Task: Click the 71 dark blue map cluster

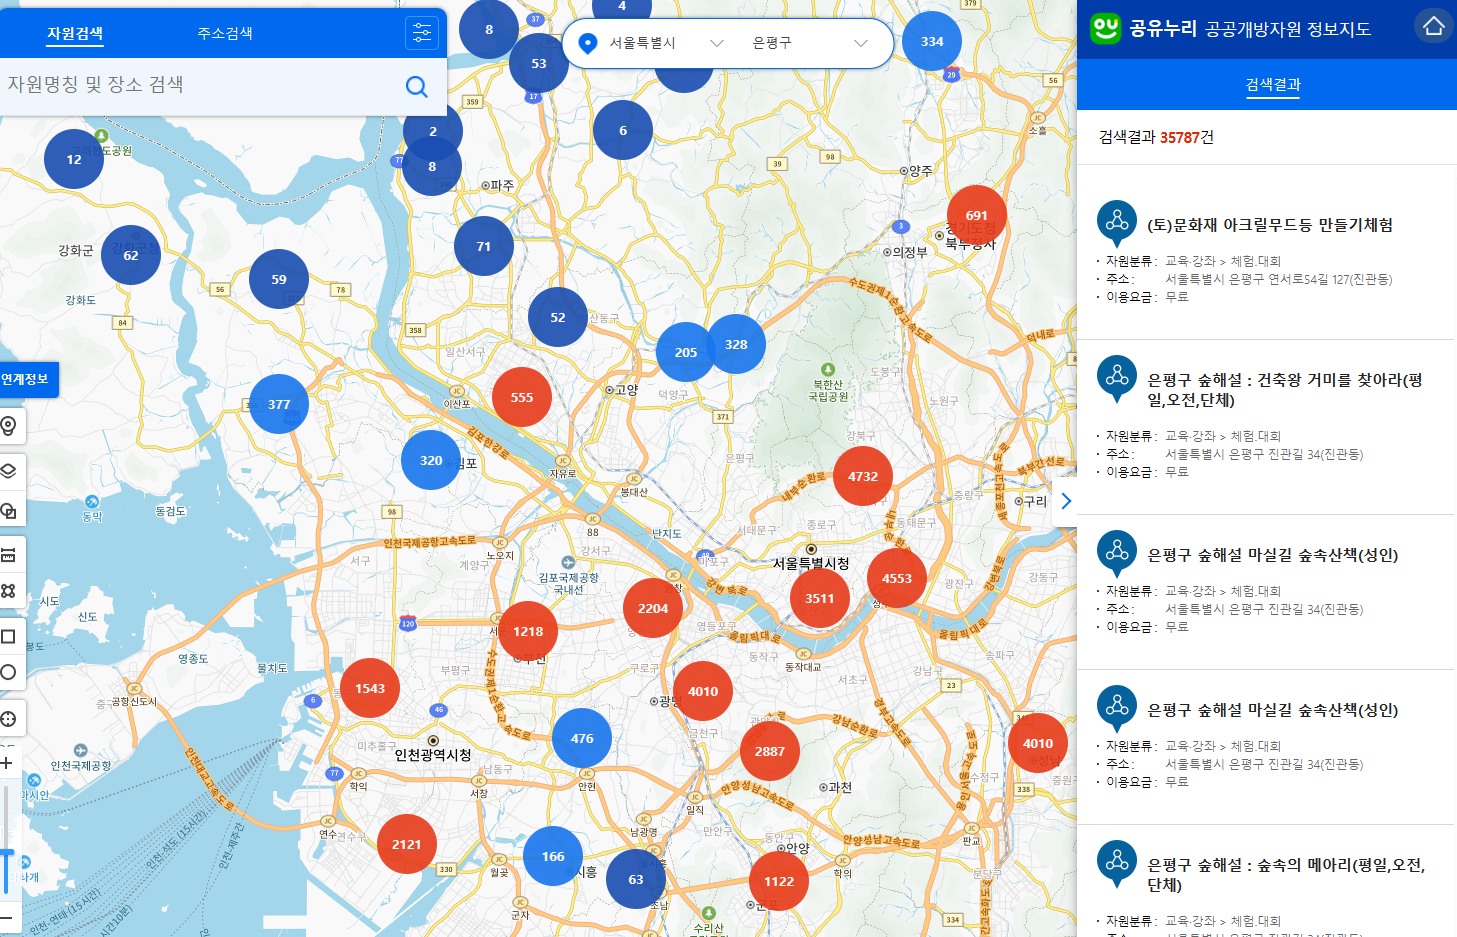Action: pyautogui.click(x=484, y=246)
